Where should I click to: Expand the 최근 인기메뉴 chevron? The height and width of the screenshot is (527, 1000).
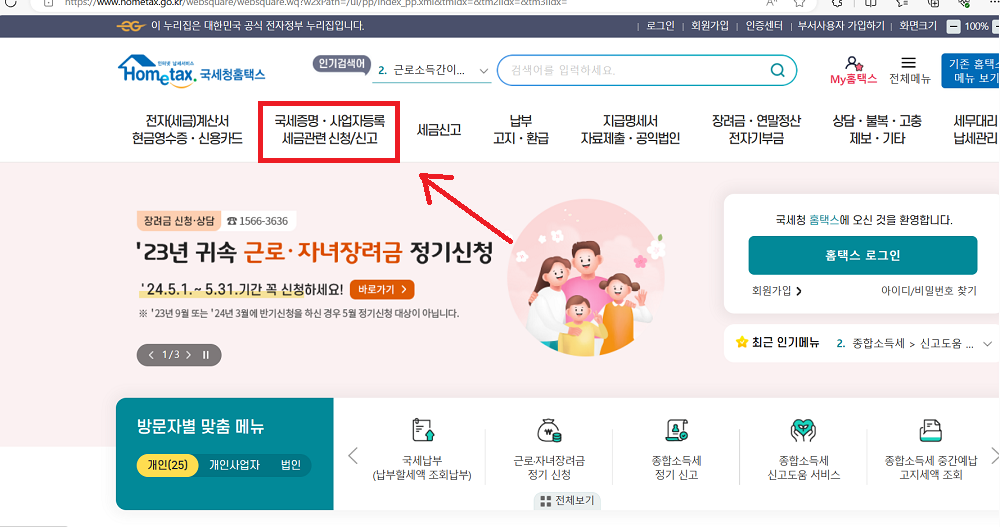tap(987, 344)
